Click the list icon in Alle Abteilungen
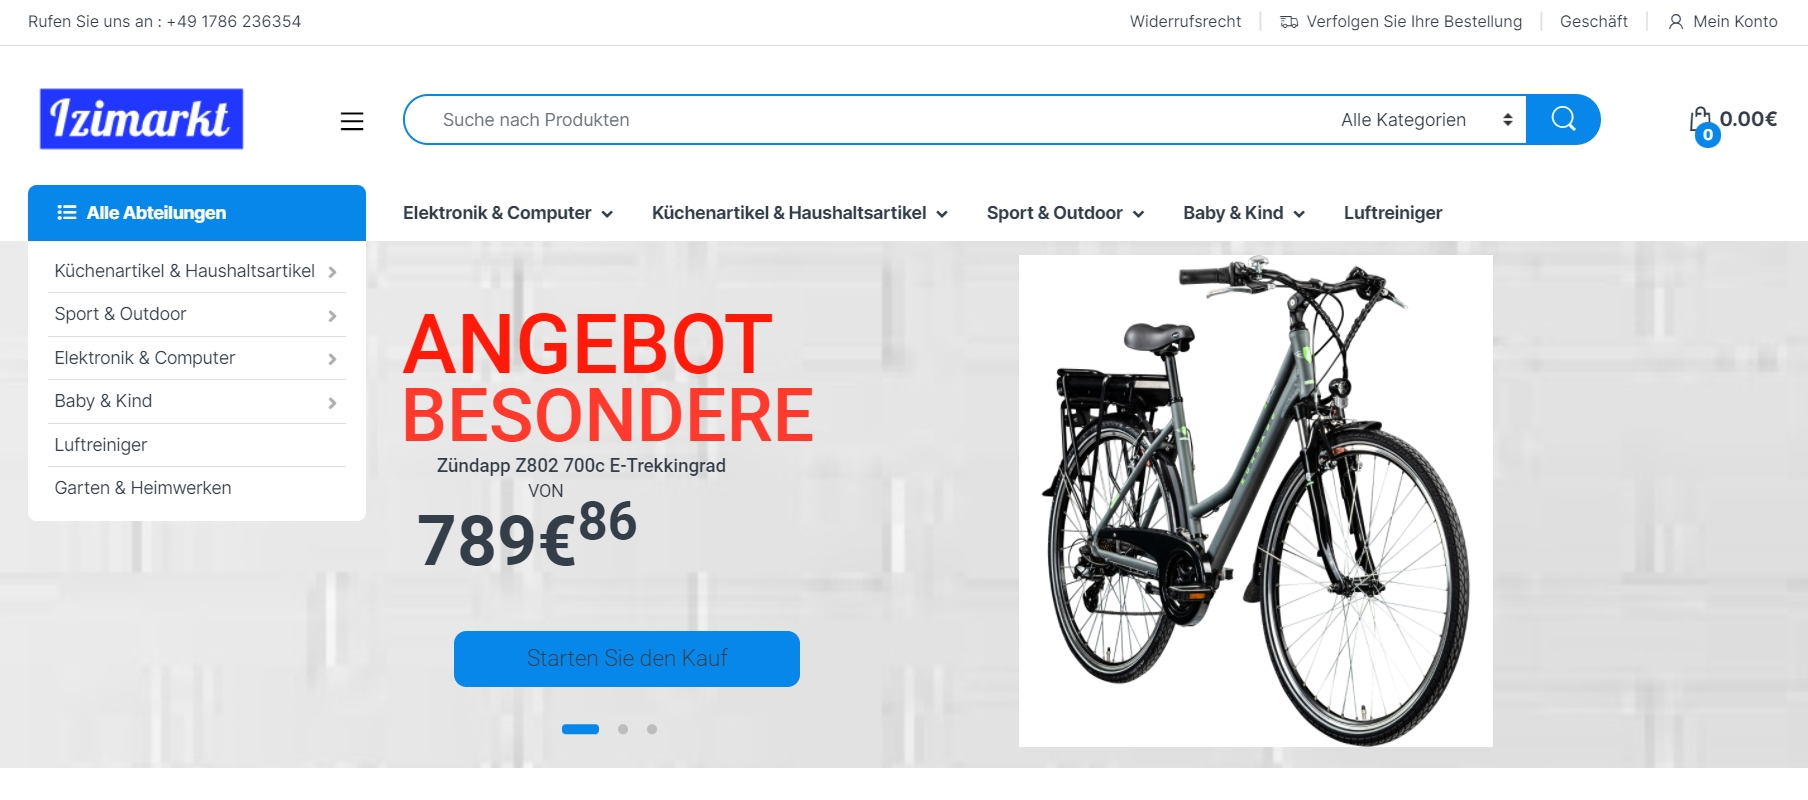The image size is (1808, 800). coord(67,212)
